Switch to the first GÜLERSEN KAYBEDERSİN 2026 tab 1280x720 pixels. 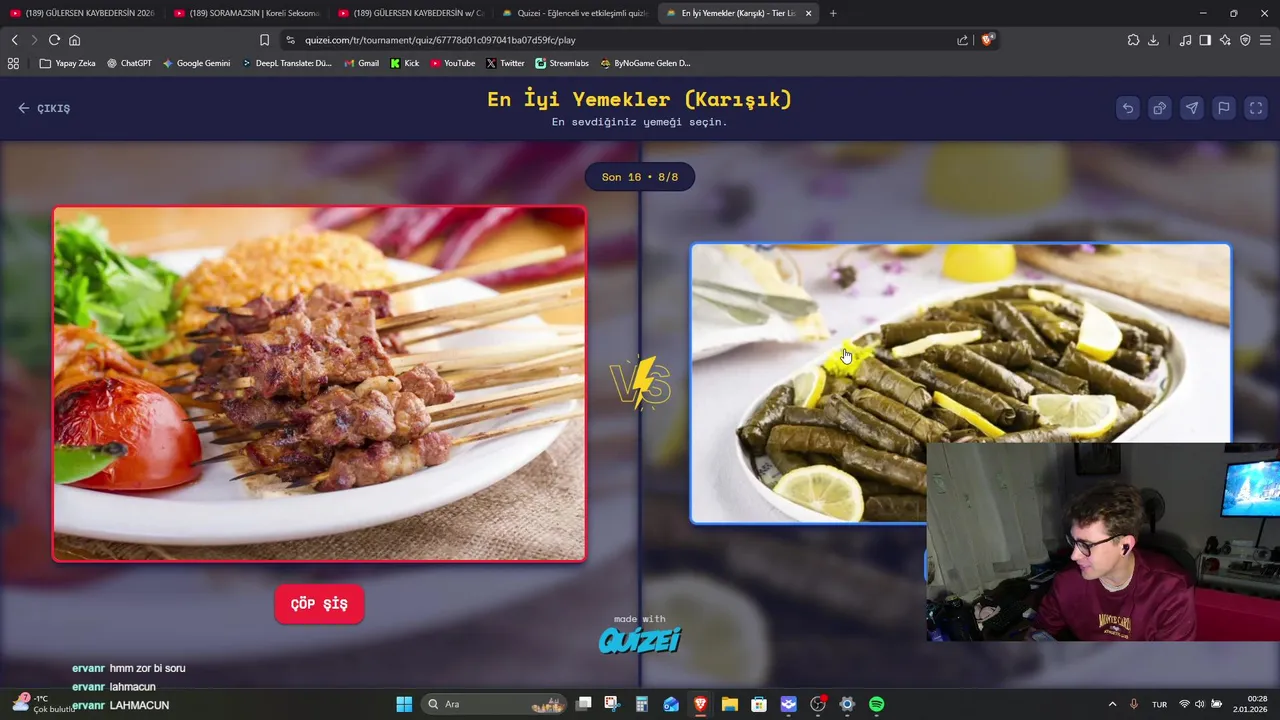(x=82, y=13)
